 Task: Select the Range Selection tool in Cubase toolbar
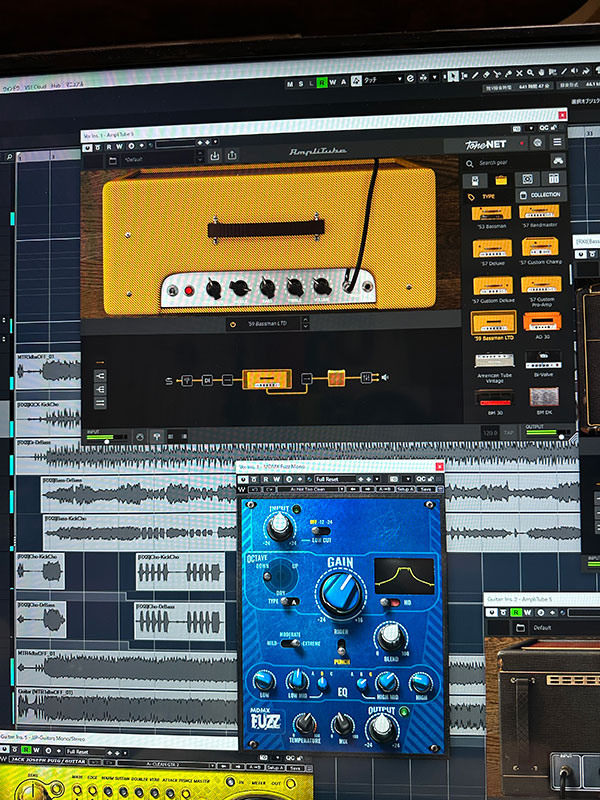[464, 76]
